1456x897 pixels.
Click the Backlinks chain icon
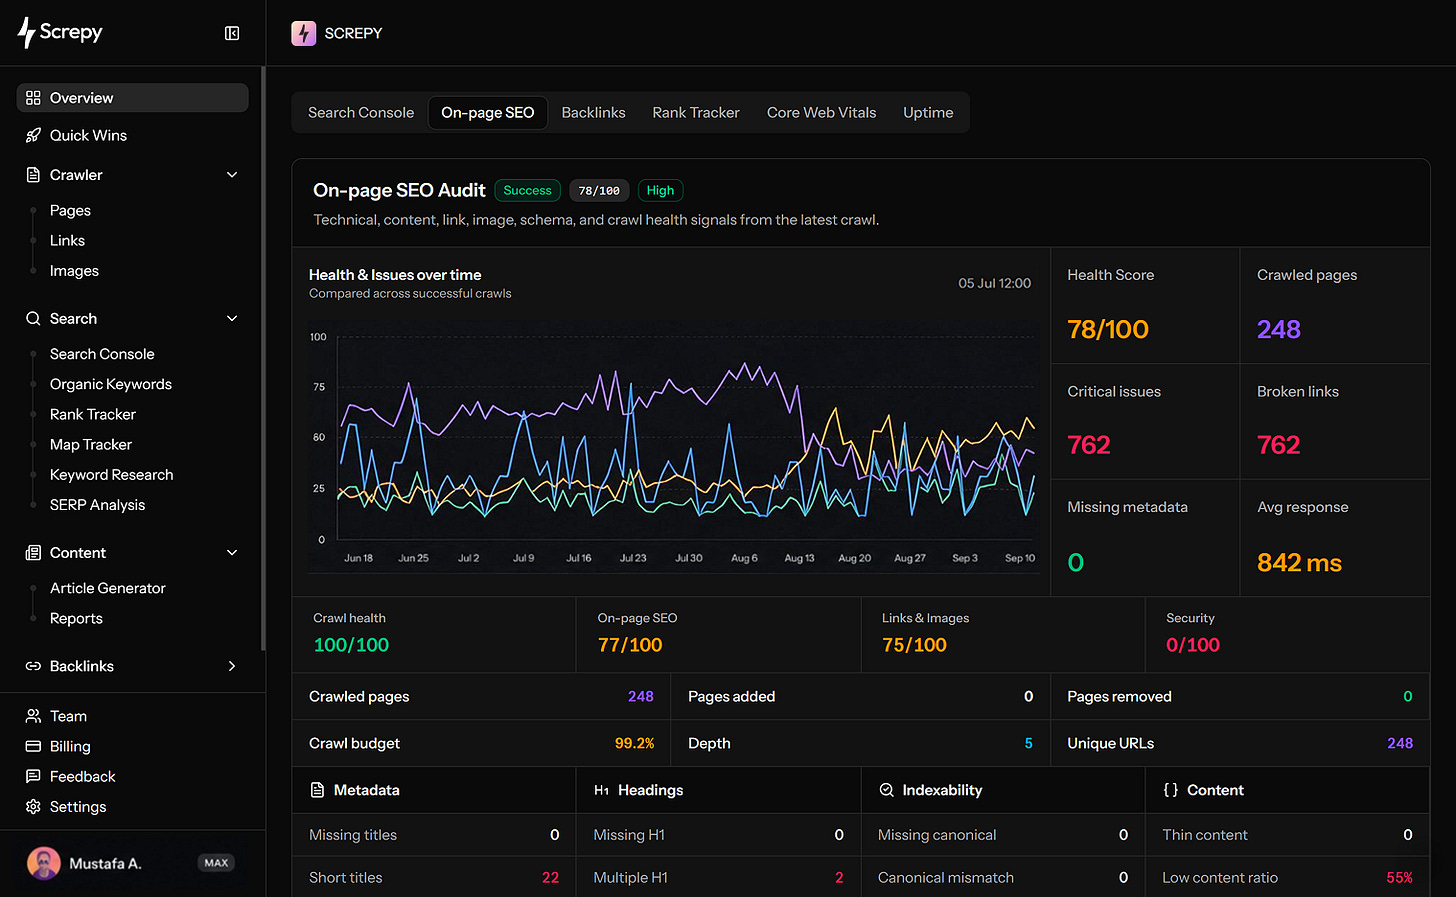point(33,666)
